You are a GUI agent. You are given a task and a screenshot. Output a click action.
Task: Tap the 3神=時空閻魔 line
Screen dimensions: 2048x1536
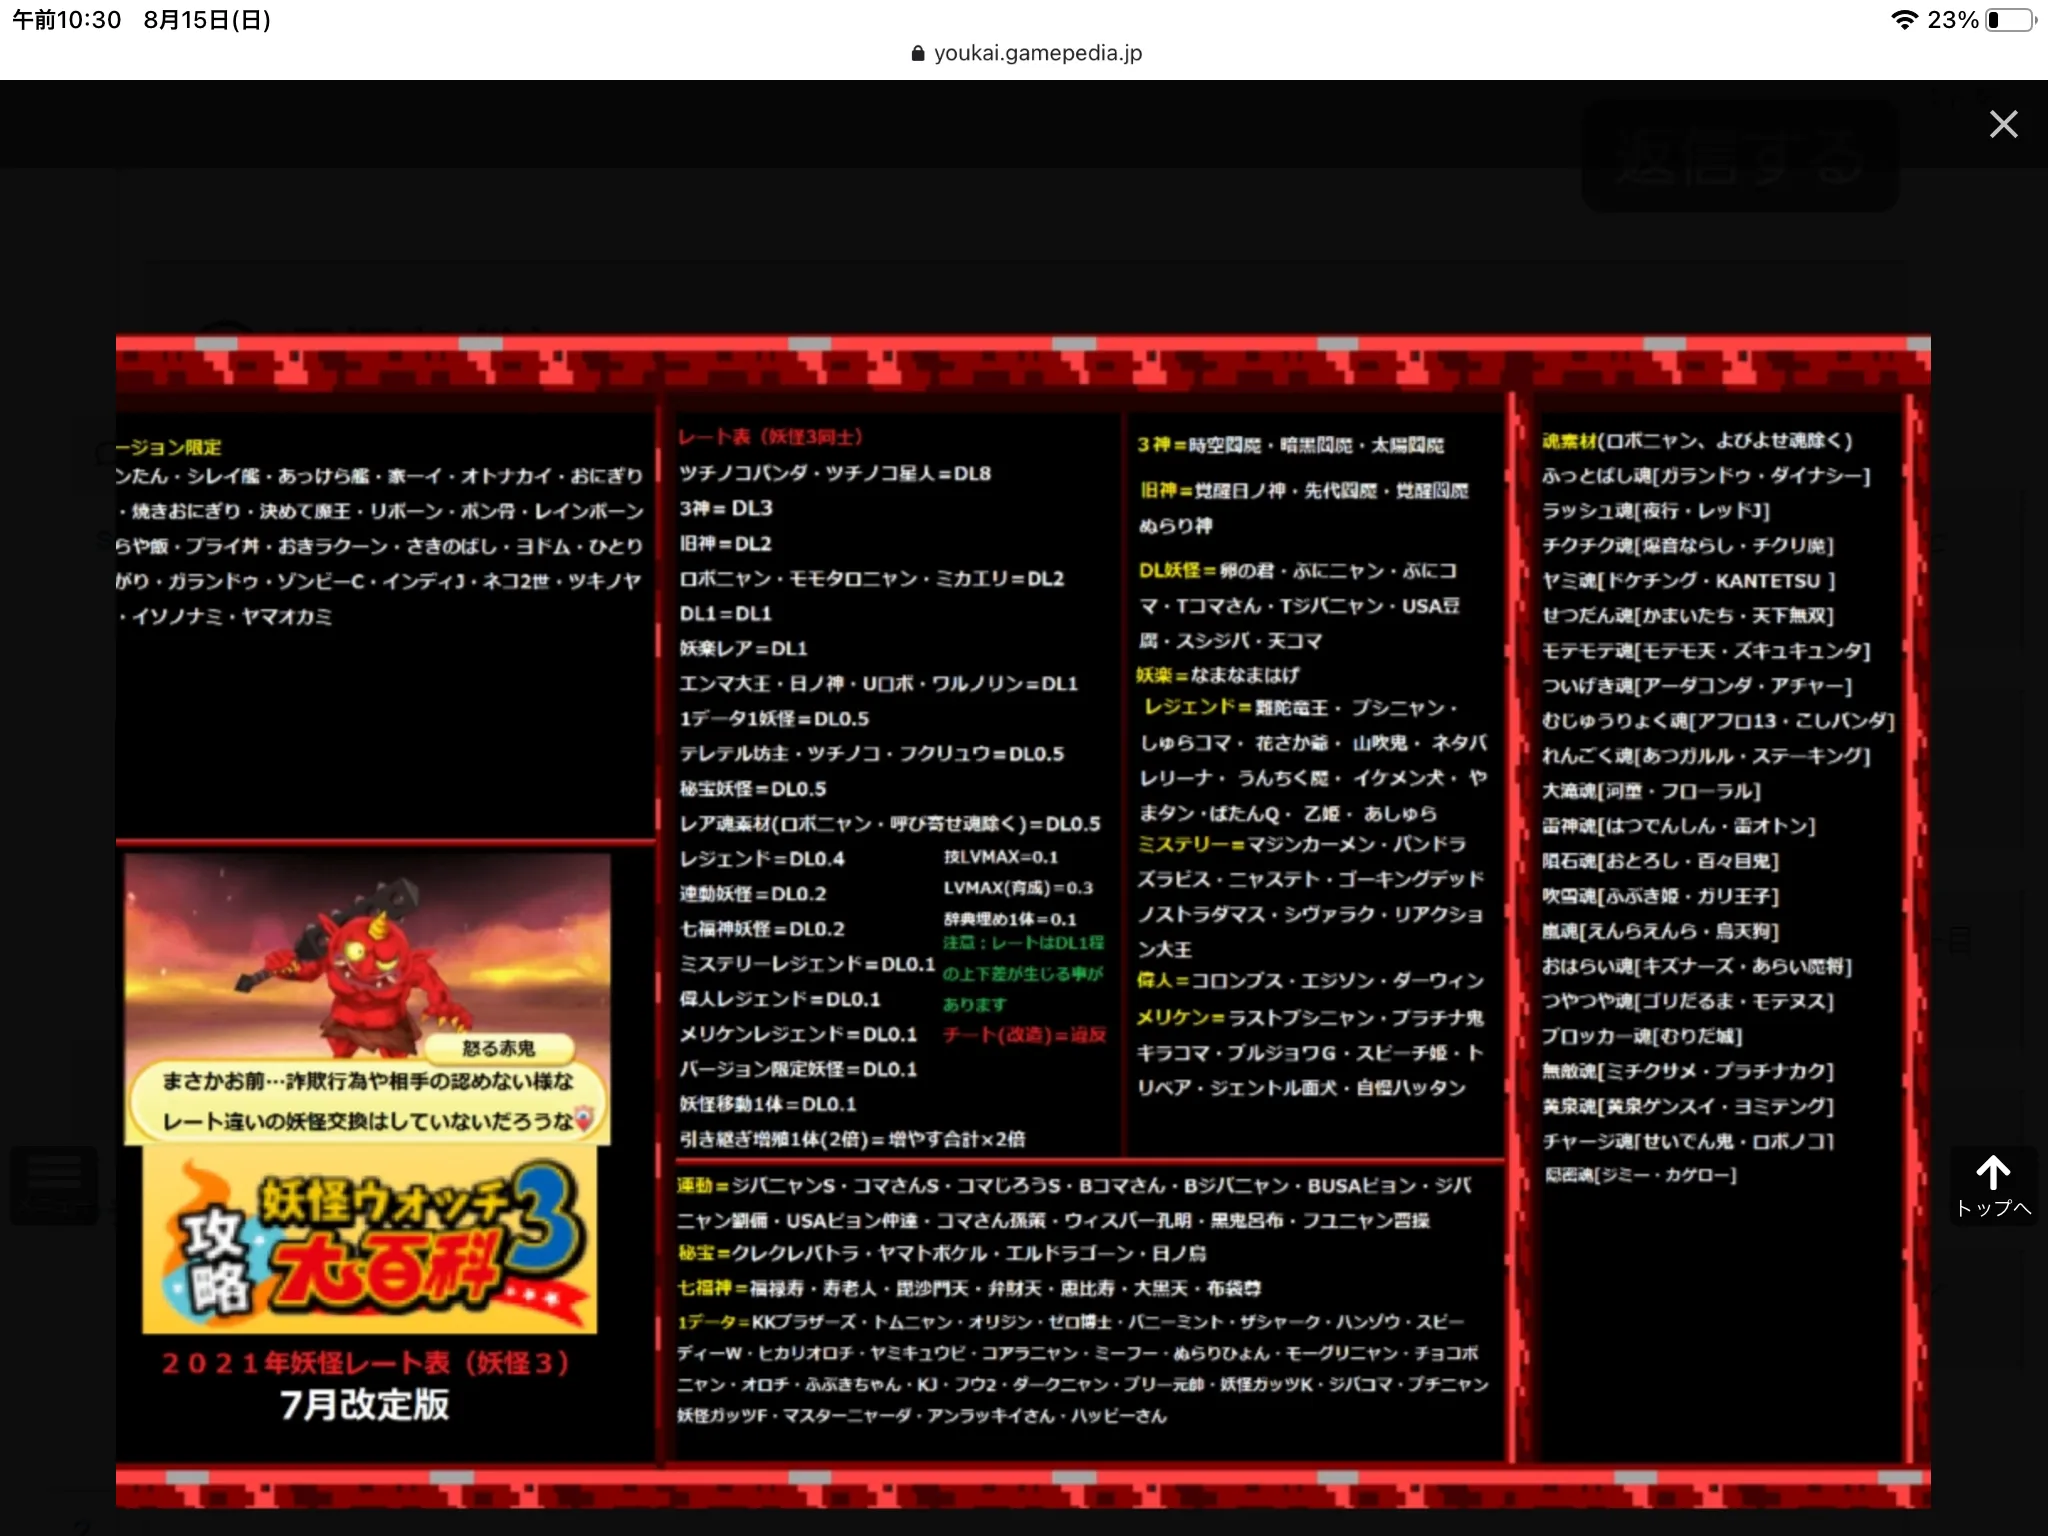[x=1290, y=444]
